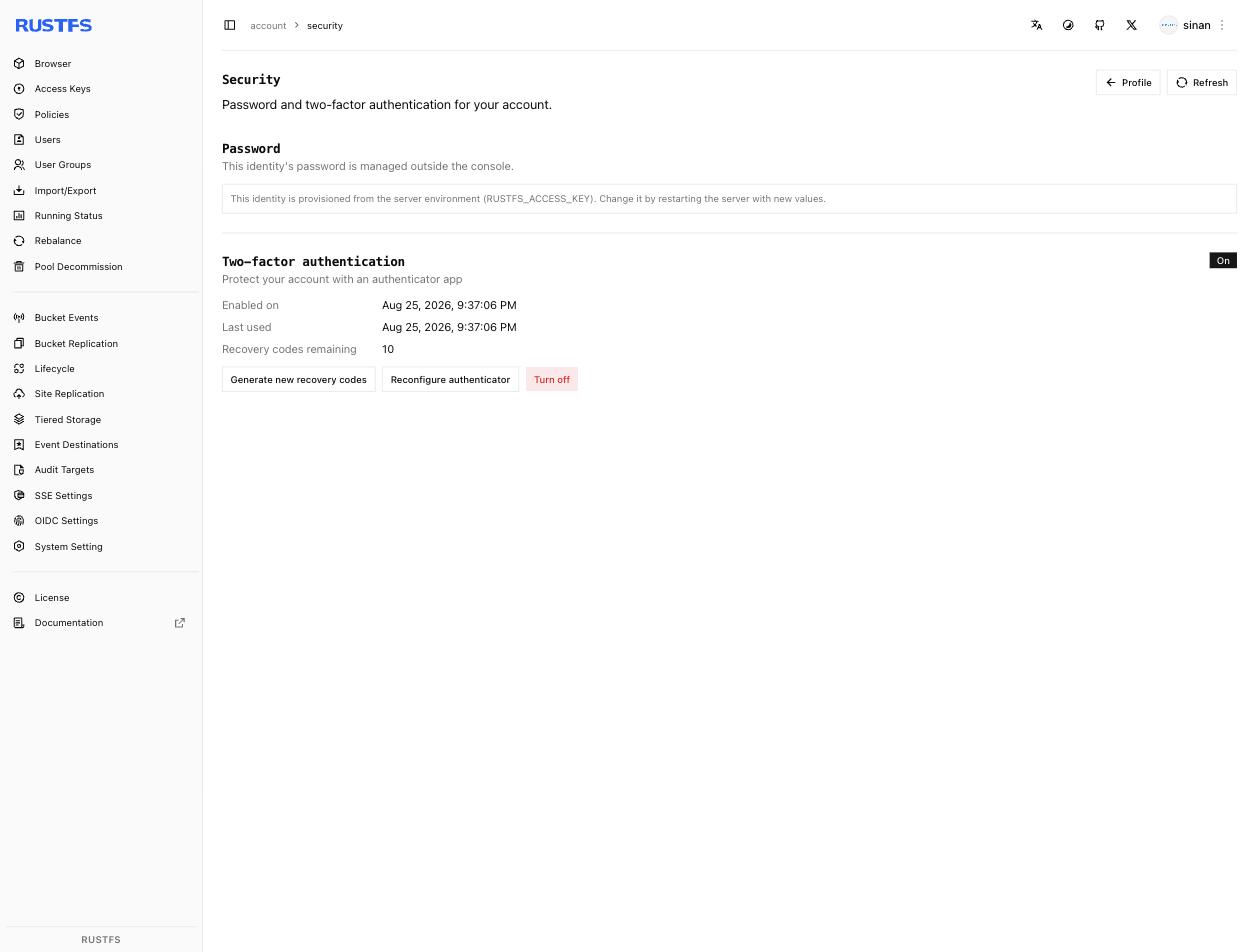
Task: Click the Password section heading
Action: [x=251, y=148]
